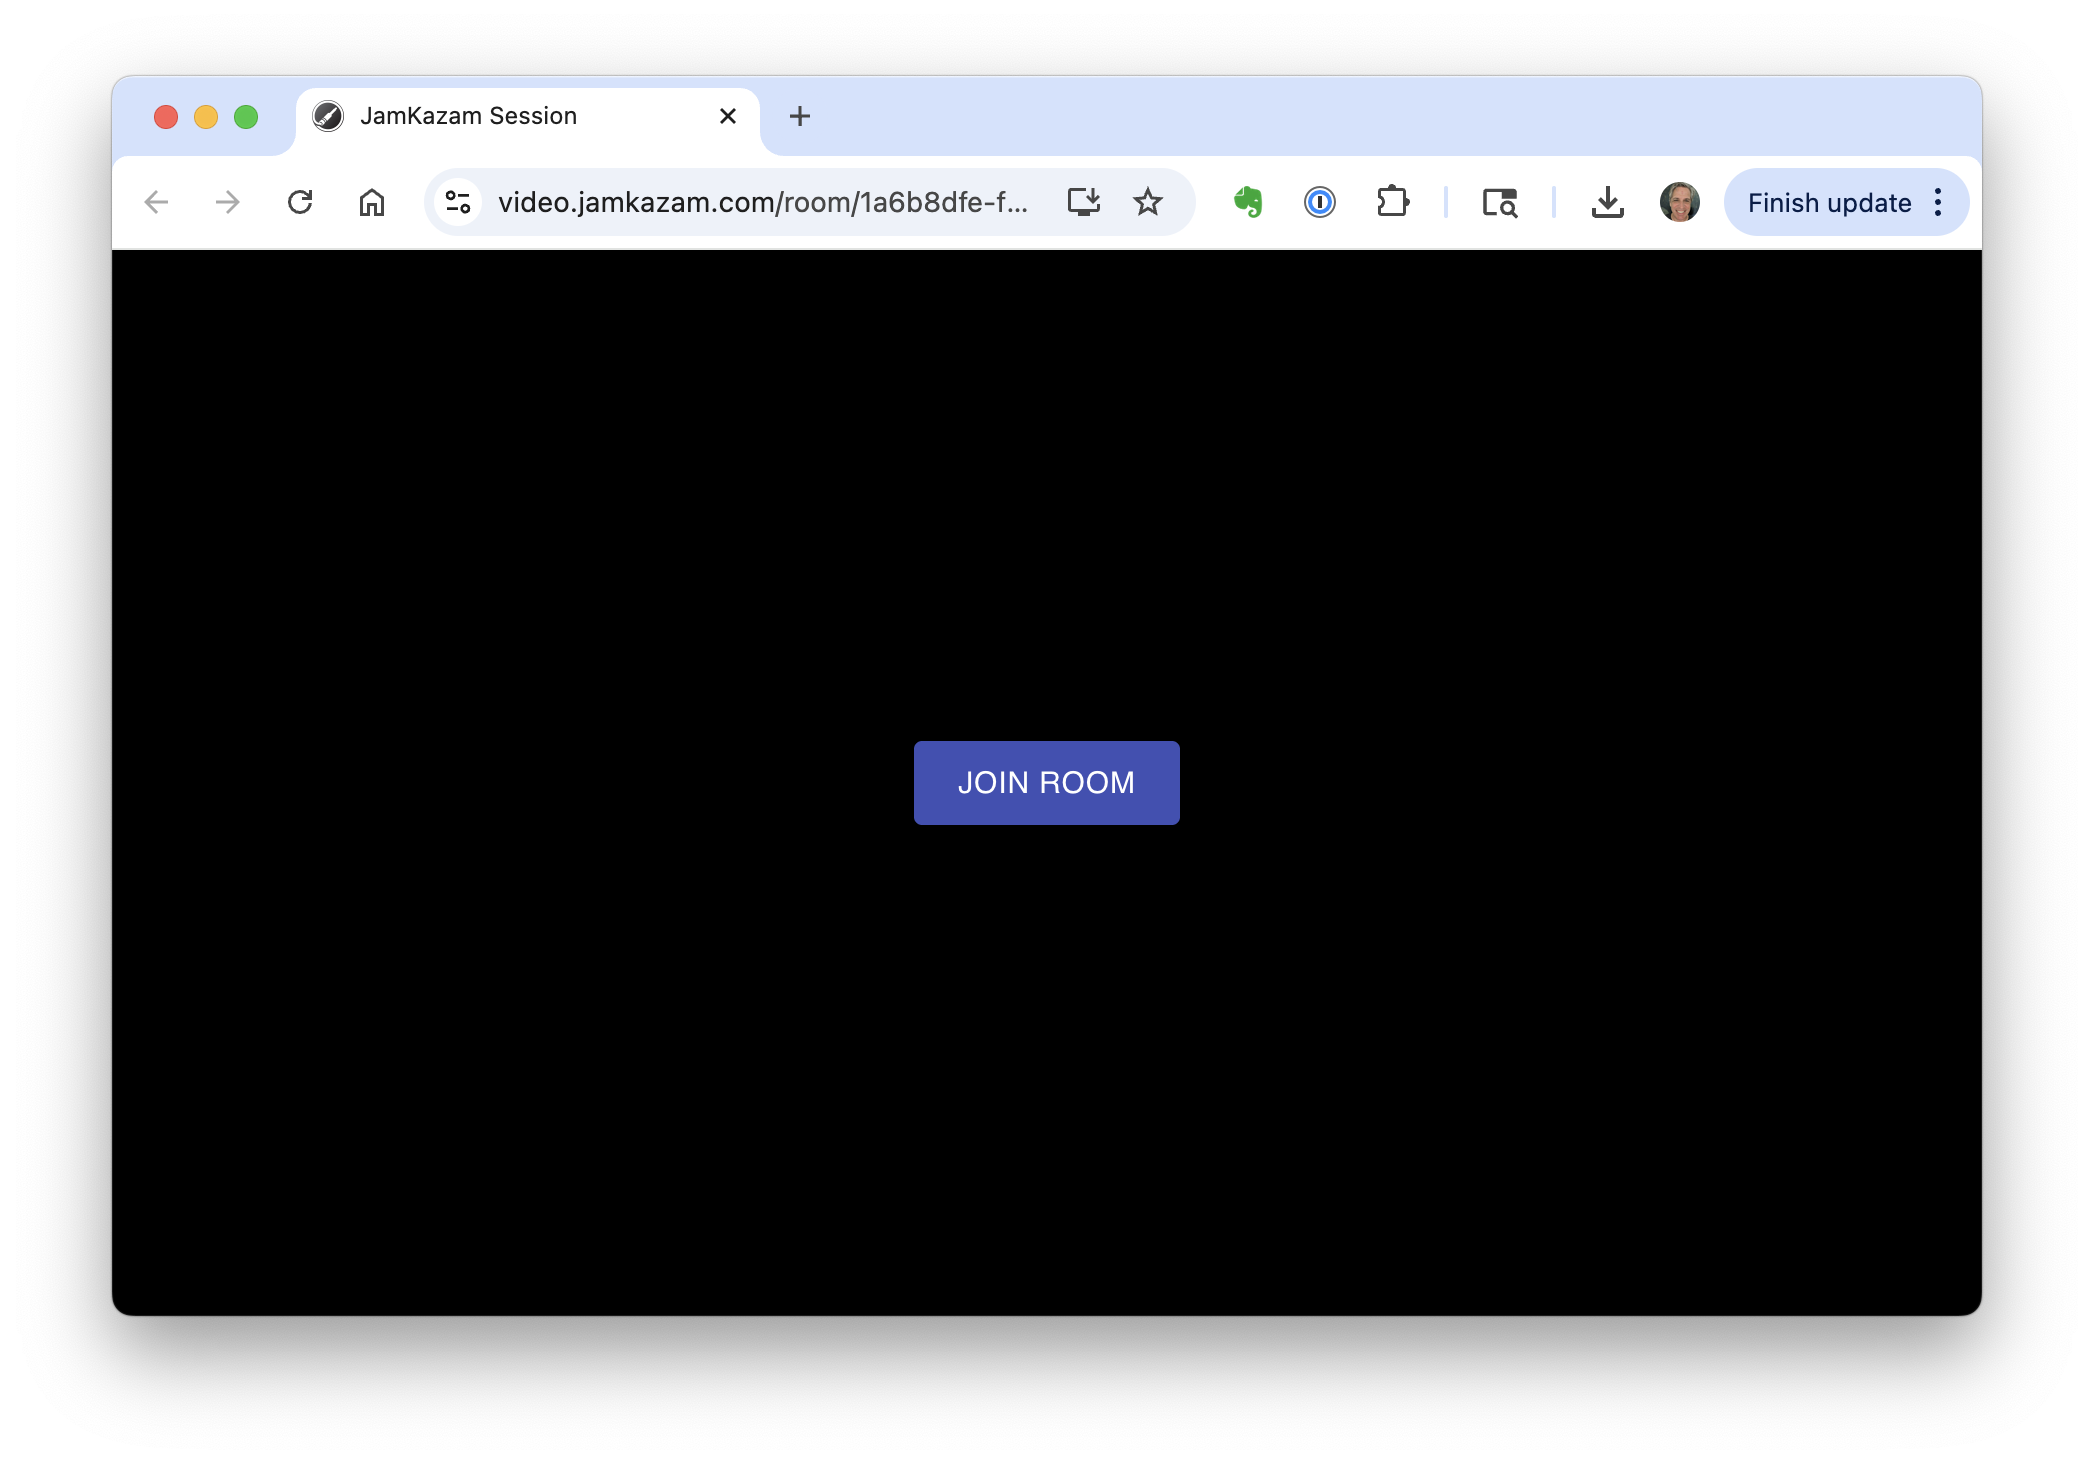Go to the browser home page
This screenshot has height=1464, width=2094.
372,202
